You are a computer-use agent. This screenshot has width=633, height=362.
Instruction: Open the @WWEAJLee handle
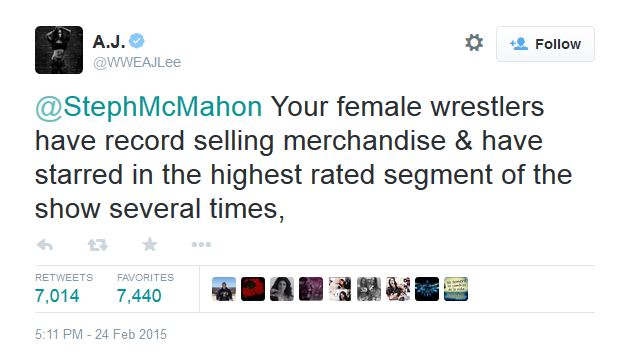pyautogui.click(x=137, y=63)
